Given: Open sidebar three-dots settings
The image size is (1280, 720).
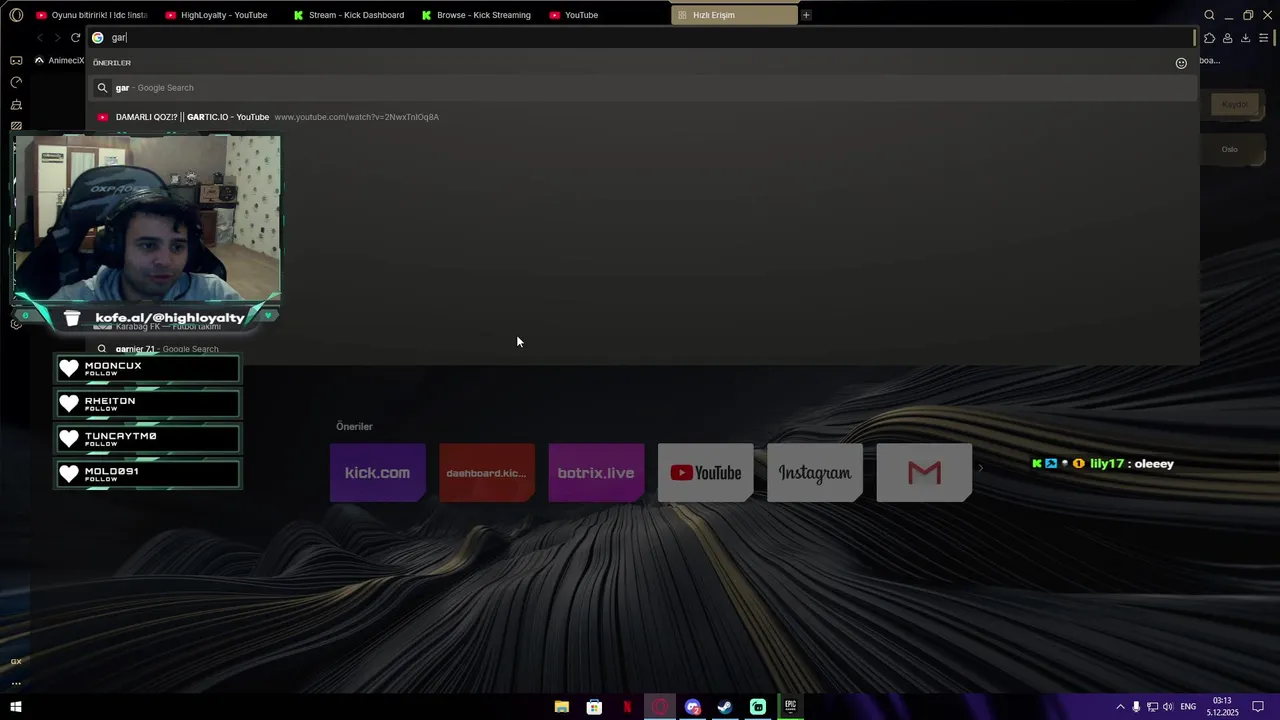Looking at the screenshot, I should pyautogui.click(x=16, y=684).
